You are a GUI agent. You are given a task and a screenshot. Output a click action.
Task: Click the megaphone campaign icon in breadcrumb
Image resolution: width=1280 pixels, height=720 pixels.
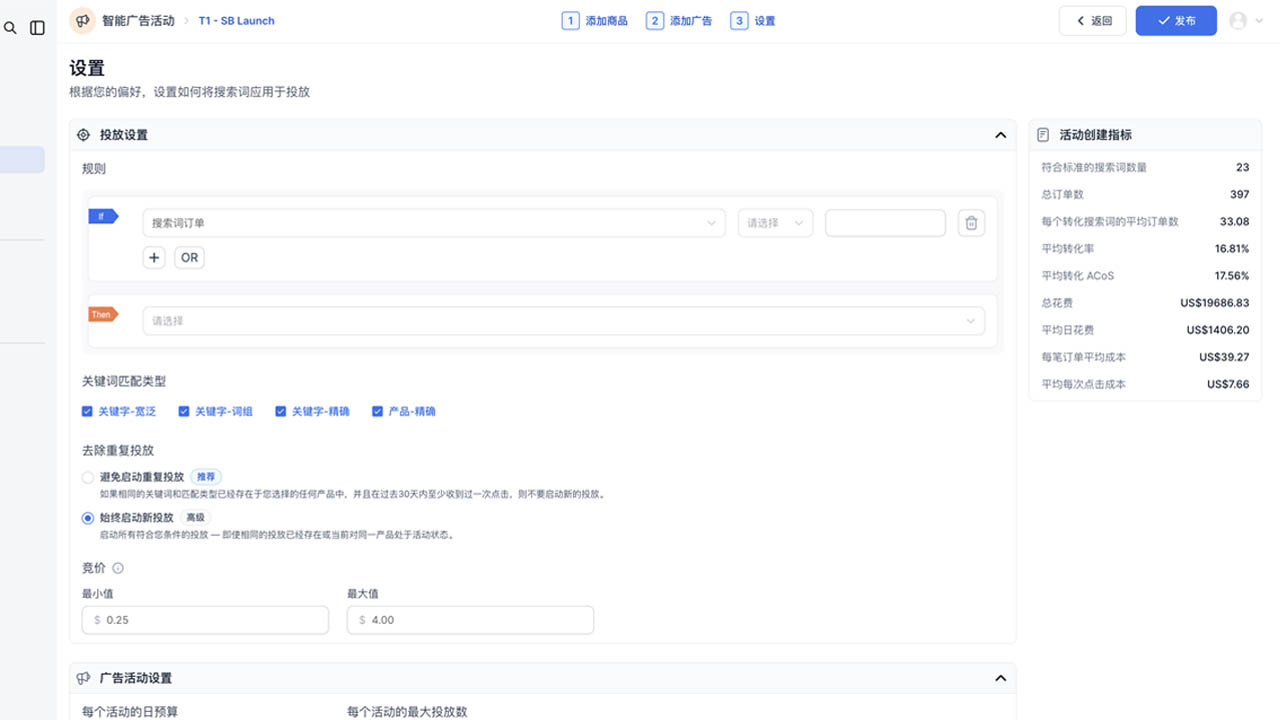[x=83, y=20]
